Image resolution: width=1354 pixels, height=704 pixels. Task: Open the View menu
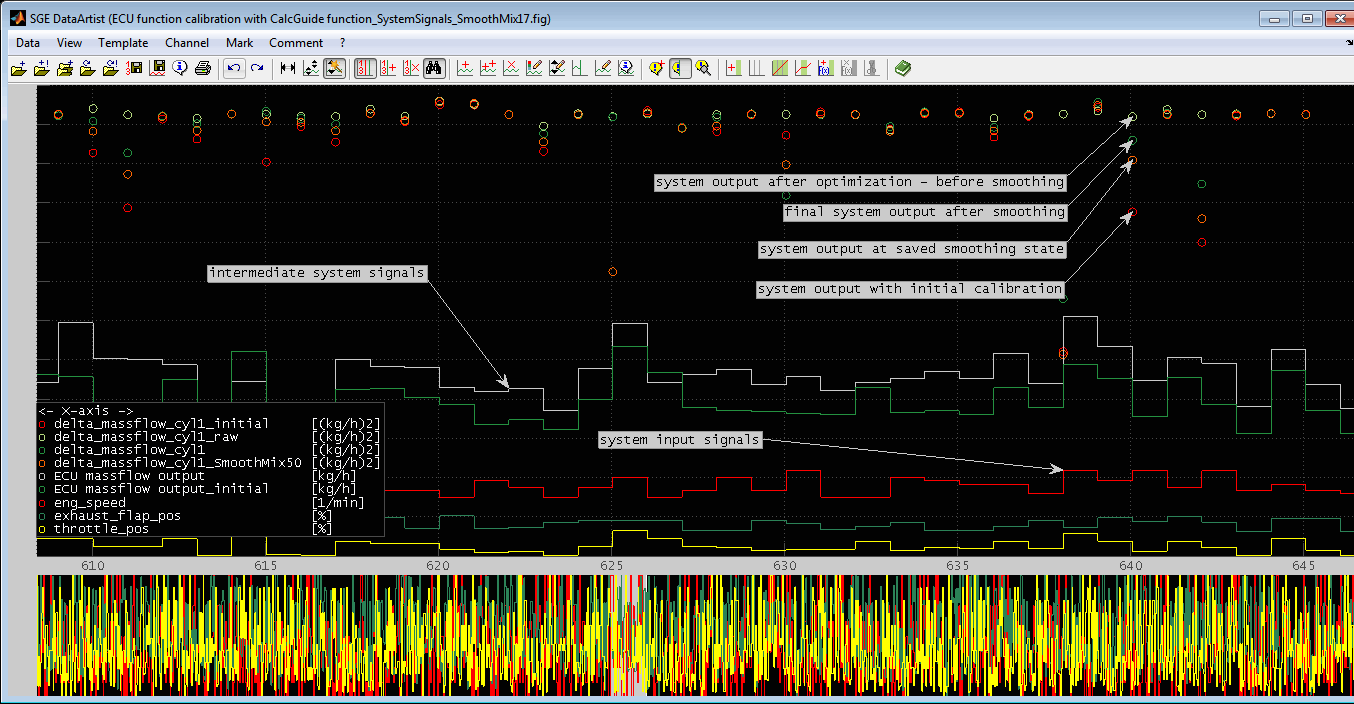70,43
